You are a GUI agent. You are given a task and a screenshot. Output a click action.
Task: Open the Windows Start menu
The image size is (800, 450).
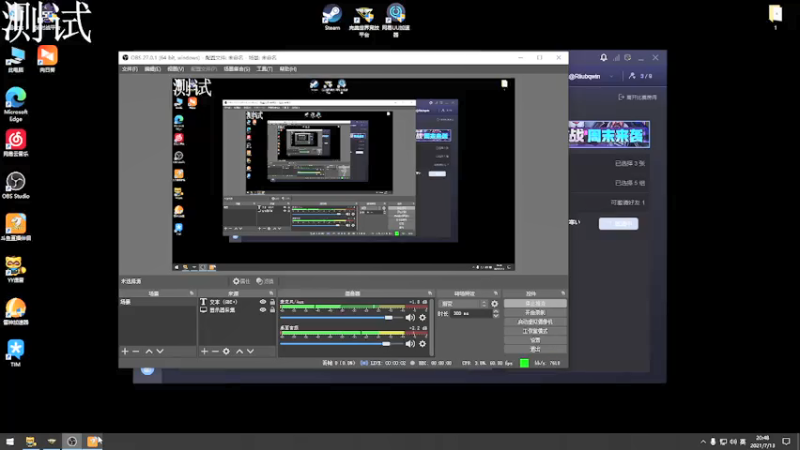point(10,442)
